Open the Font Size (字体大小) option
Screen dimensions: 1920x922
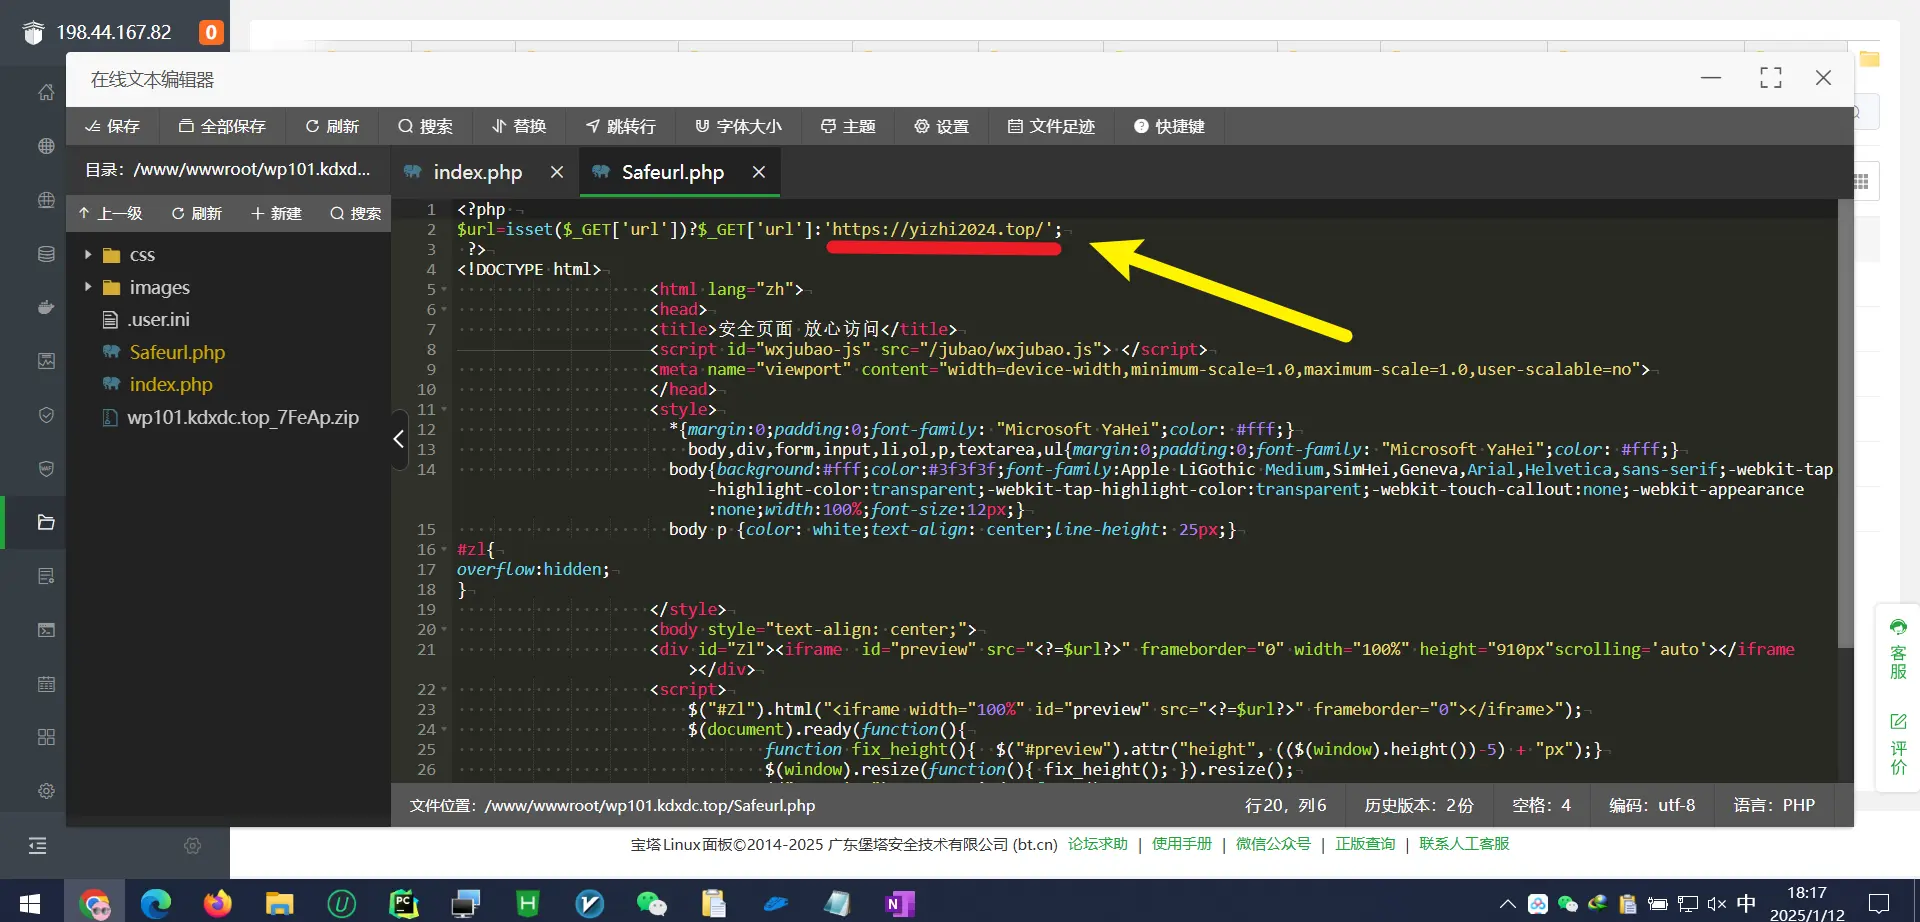[739, 126]
